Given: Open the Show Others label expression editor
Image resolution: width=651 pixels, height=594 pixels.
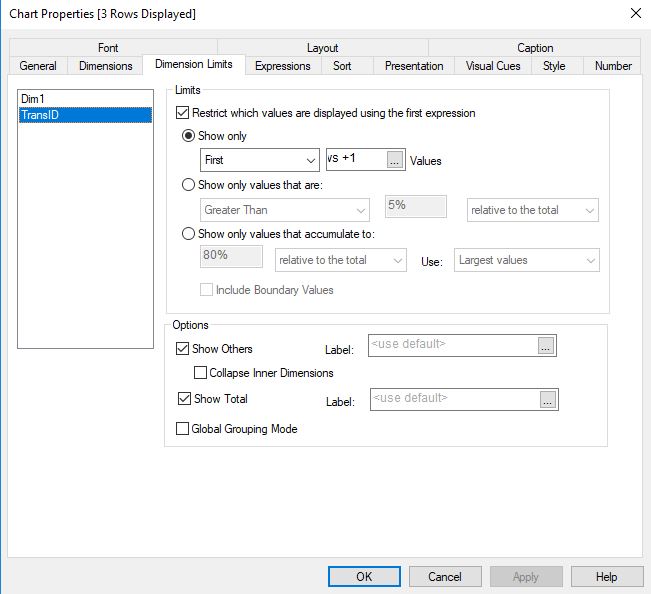Looking at the screenshot, I should click(x=546, y=346).
